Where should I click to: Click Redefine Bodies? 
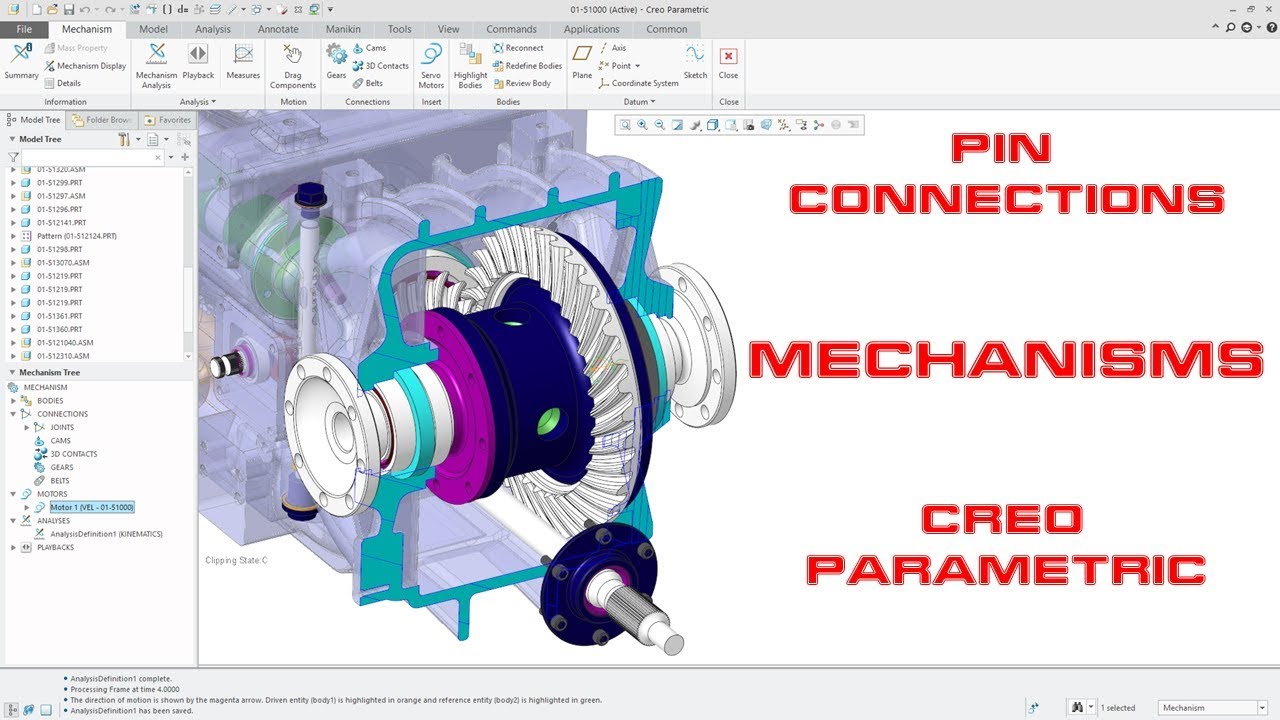pos(527,66)
